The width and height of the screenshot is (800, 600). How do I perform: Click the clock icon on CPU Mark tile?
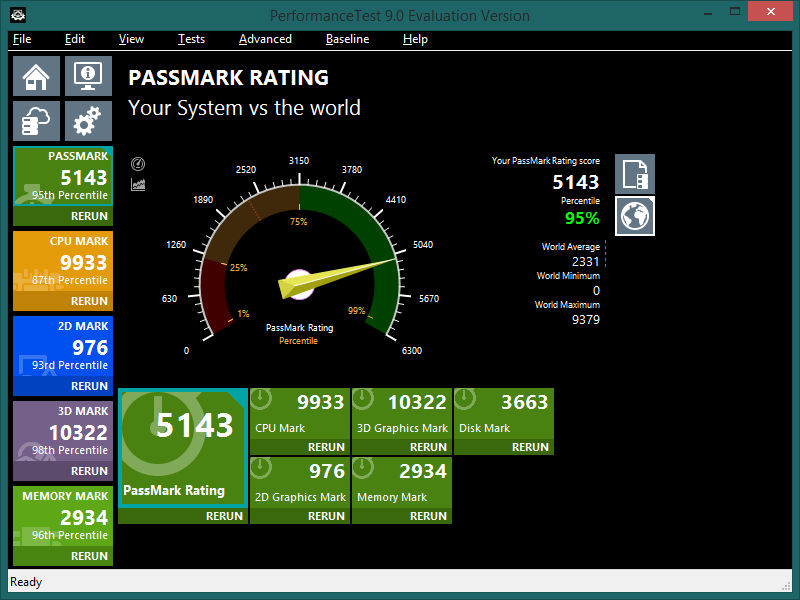tap(261, 399)
